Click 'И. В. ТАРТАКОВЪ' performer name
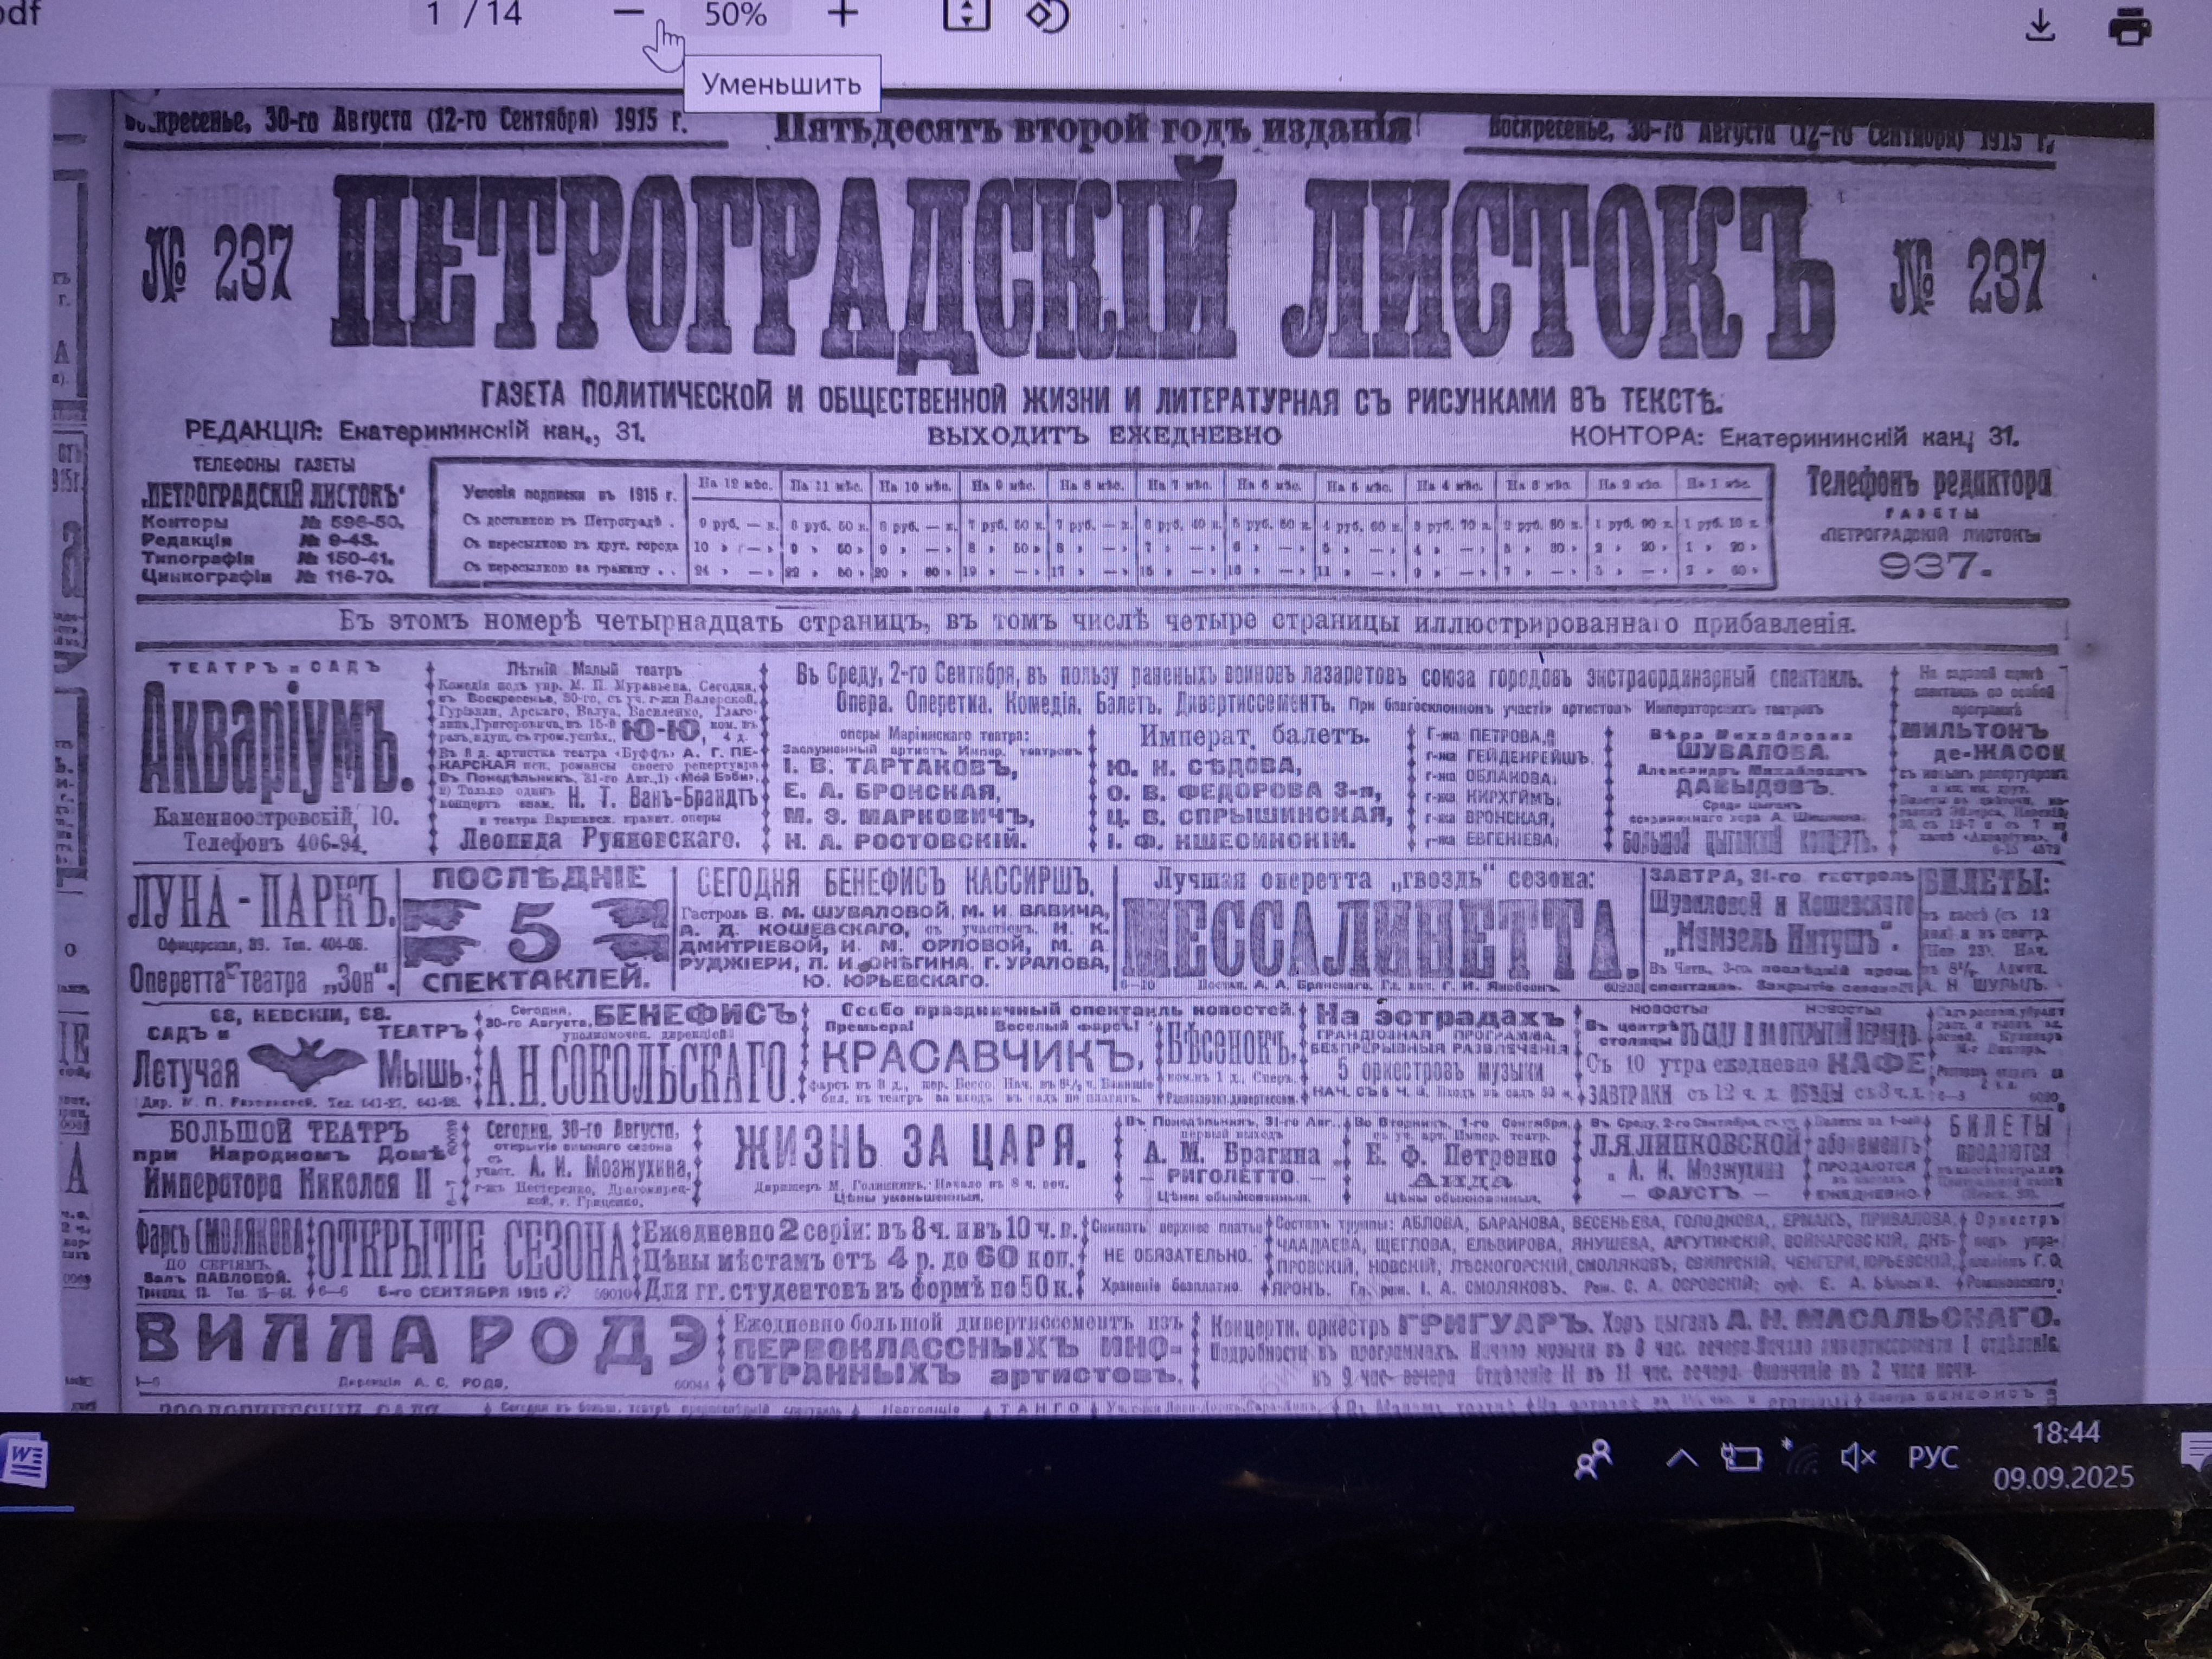2212x1659 pixels. (899, 767)
